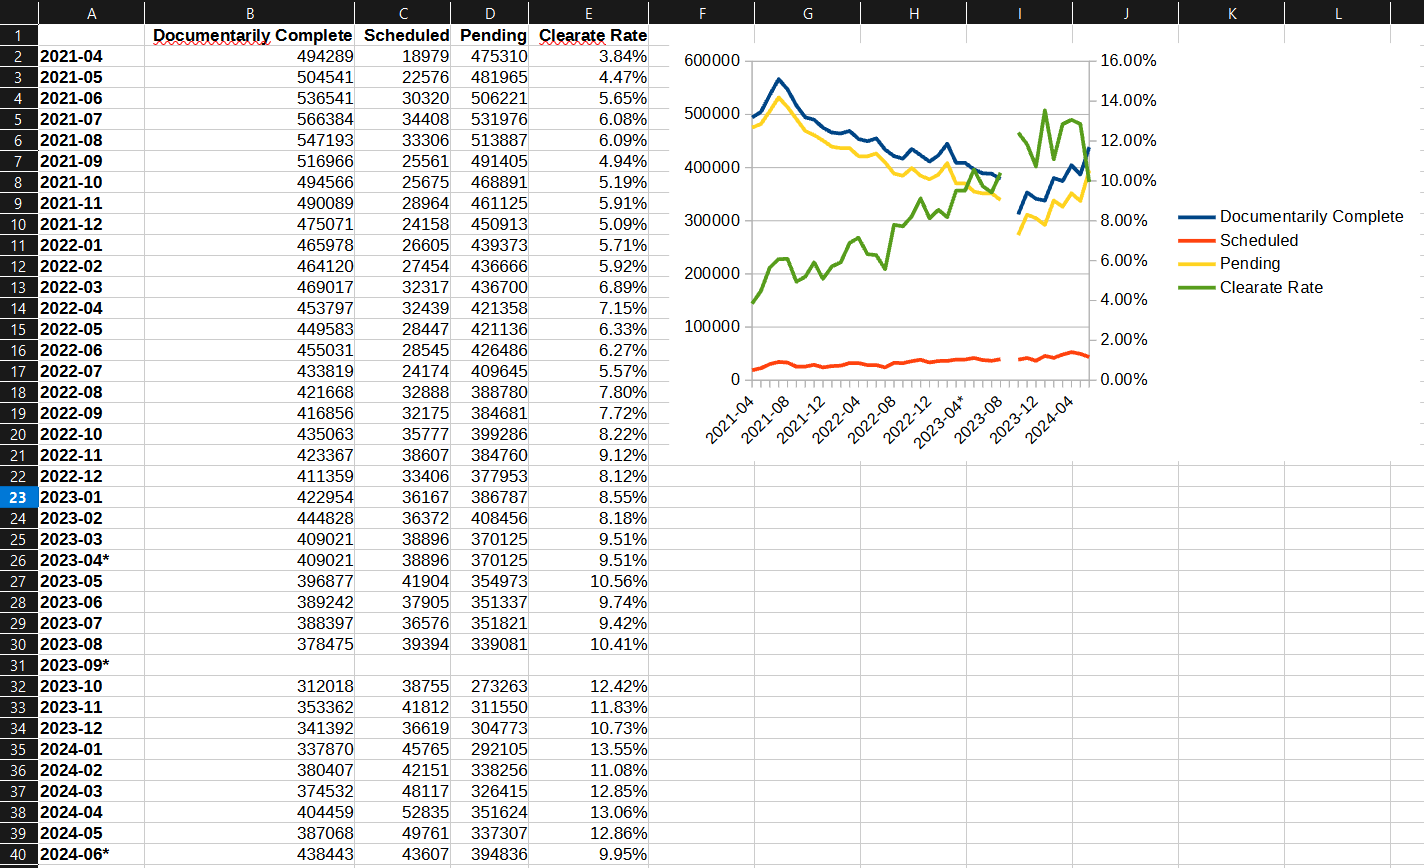This screenshot has height=868, width=1424.
Task: Select row 40 header
Action: pyautogui.click(x=19, y=854)
